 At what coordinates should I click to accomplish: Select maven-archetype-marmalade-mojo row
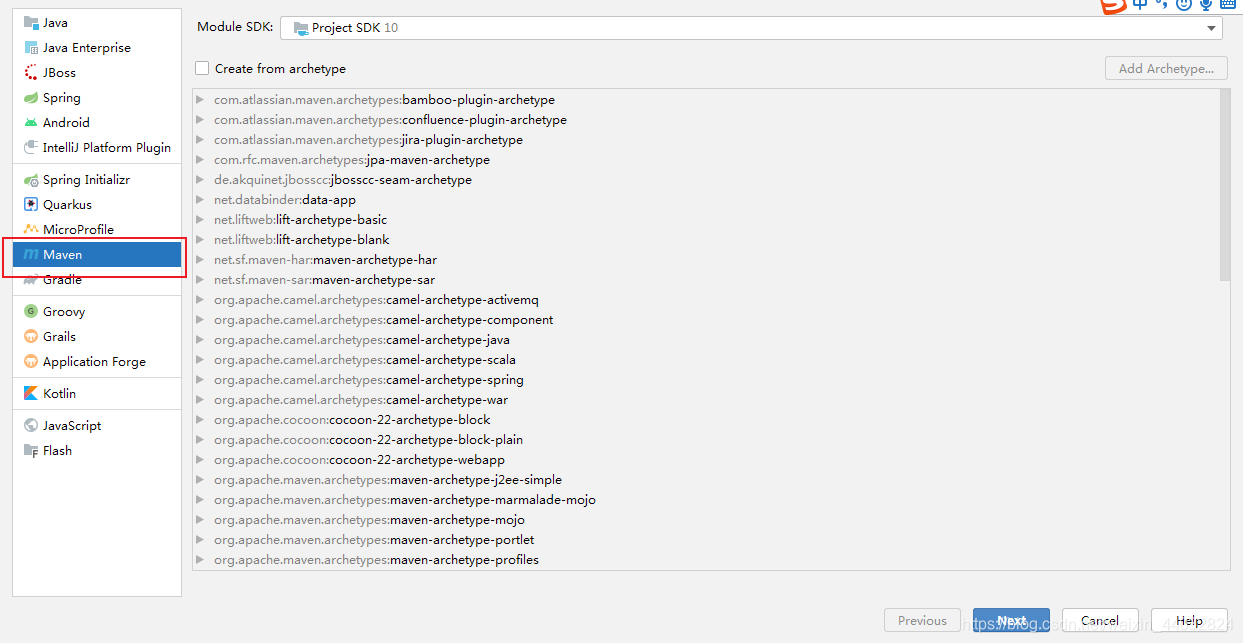[706, 500]
